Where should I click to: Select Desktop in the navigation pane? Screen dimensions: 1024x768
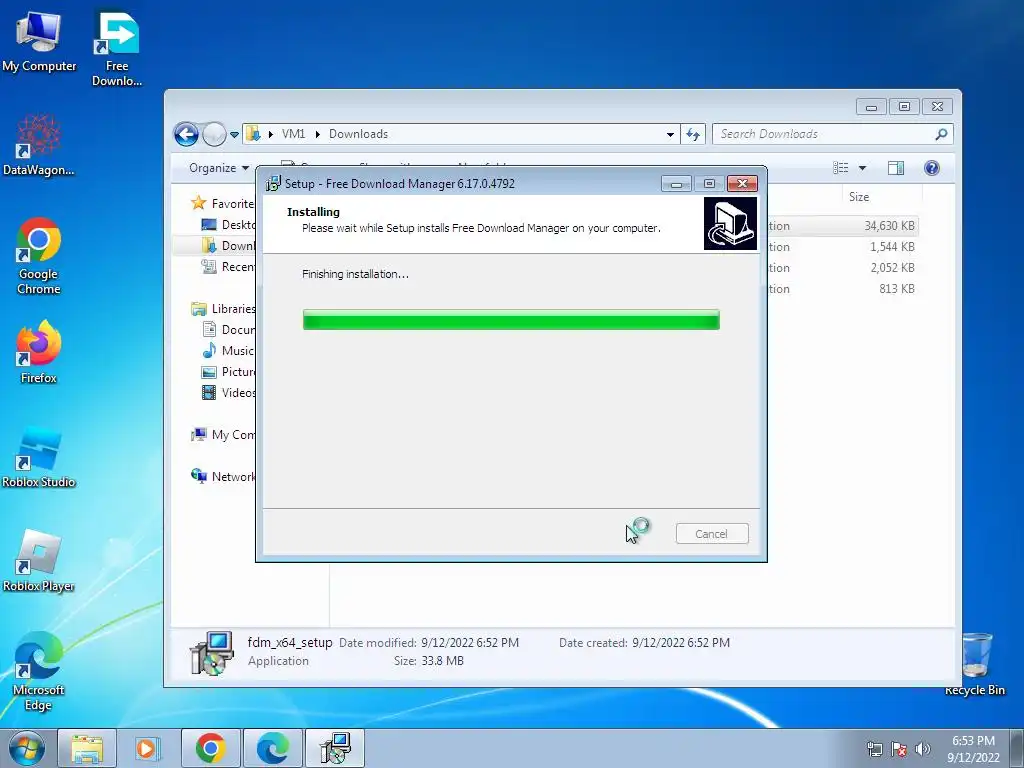click(228, 225)
